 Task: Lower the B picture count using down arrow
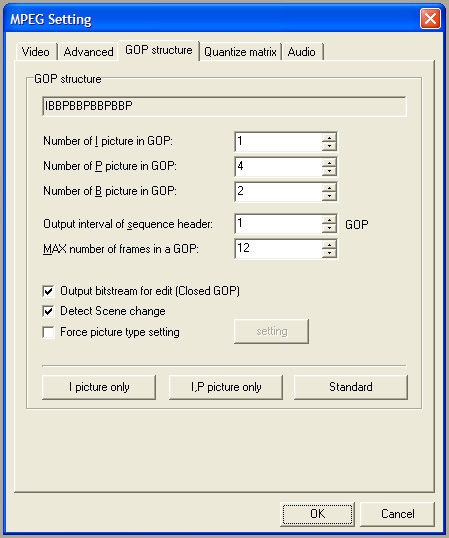[329, 196]
